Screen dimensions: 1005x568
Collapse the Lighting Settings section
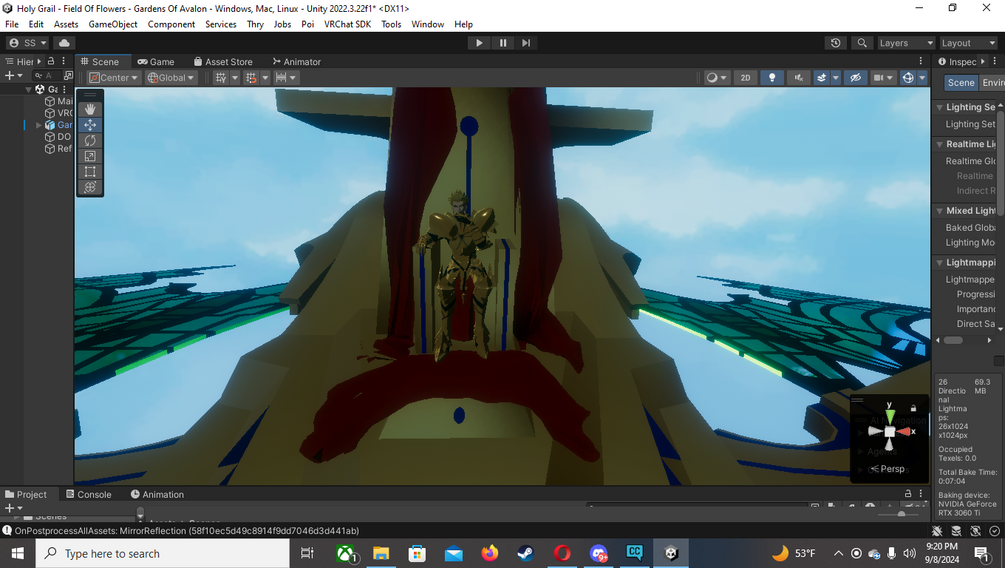click(940, 108)
